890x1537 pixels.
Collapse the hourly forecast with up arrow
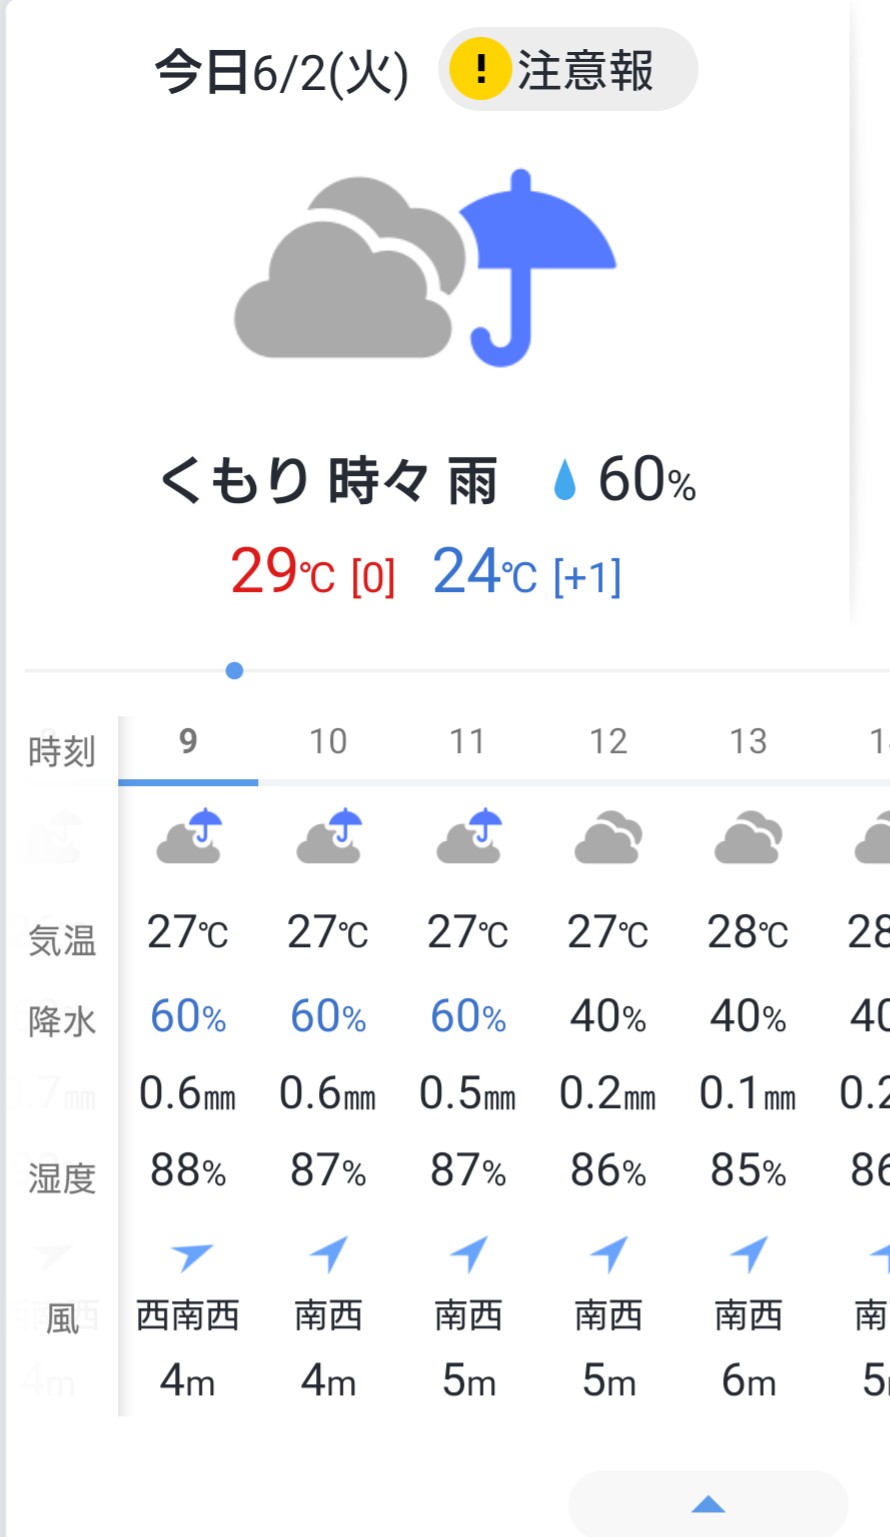pos(708,1503)
